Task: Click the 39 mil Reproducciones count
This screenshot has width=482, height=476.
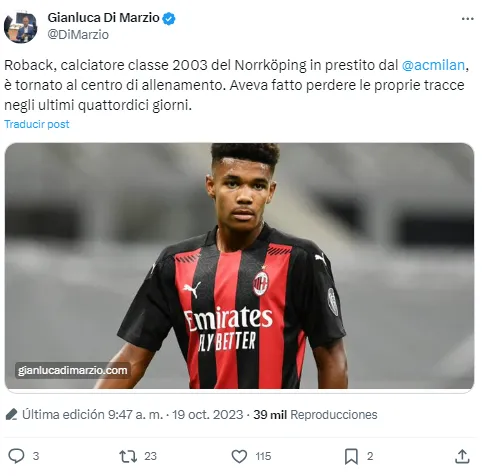Action: pyautogui.click(x=315, y=415)
